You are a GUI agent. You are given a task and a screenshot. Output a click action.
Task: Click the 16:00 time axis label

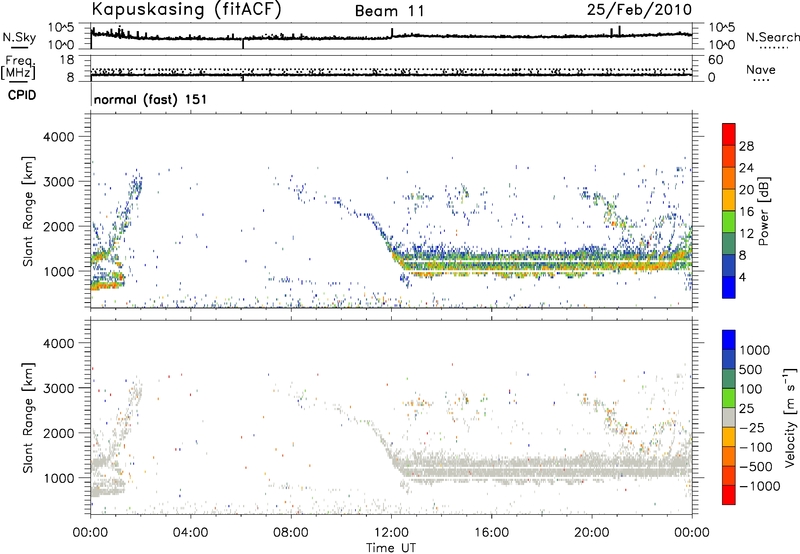click(x=491, y=533)
